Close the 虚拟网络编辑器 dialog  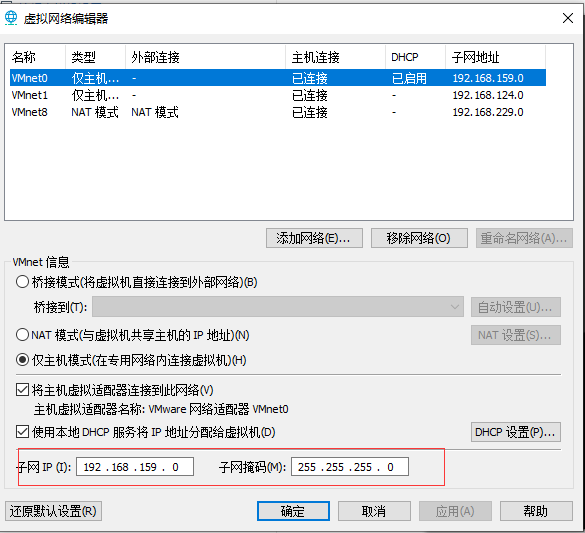pos(567,18)
